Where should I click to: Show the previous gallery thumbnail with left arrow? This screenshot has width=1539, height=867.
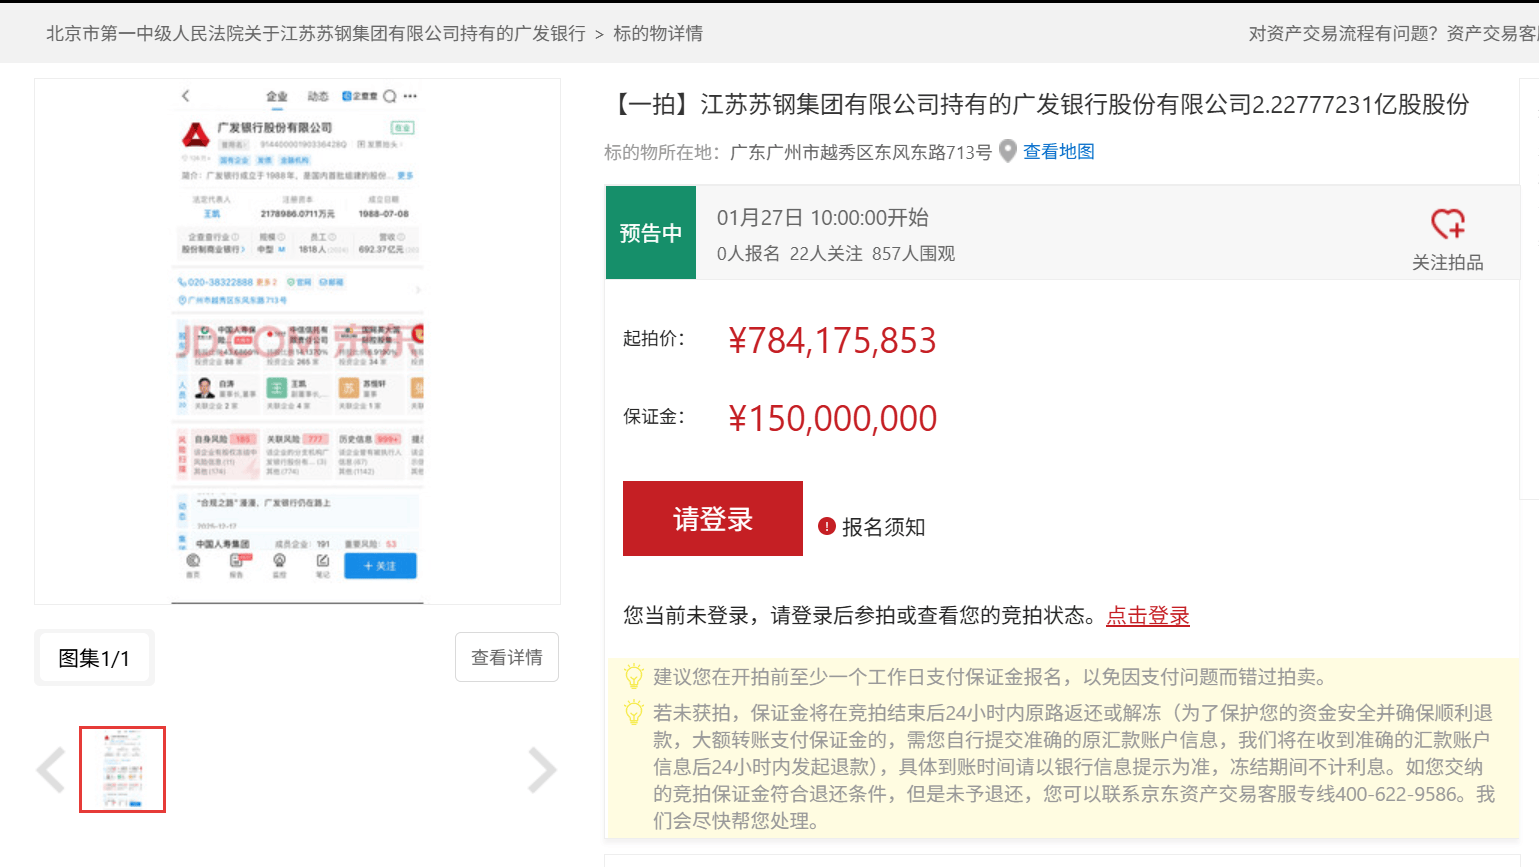(51, 769)
